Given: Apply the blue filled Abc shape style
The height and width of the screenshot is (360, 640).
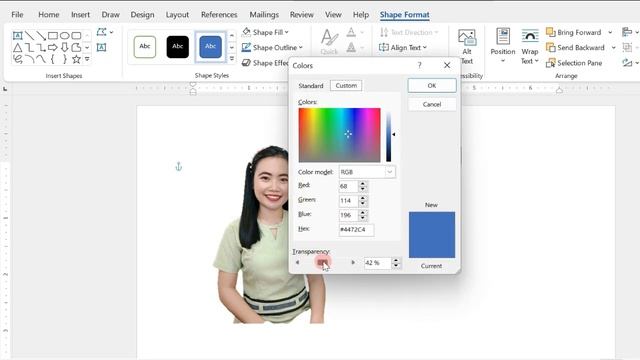Looking at the screenshot, I should coord(210,47).
